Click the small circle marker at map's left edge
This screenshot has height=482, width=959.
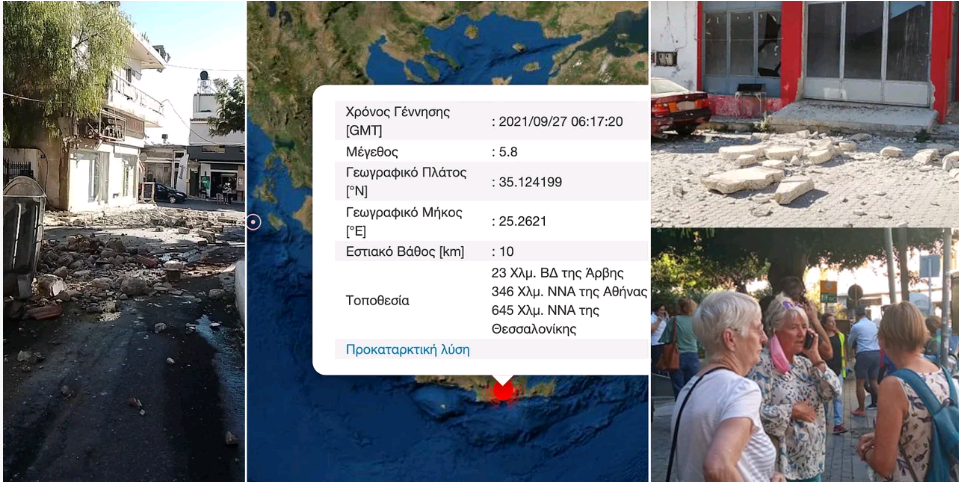(x=254, y=222)
